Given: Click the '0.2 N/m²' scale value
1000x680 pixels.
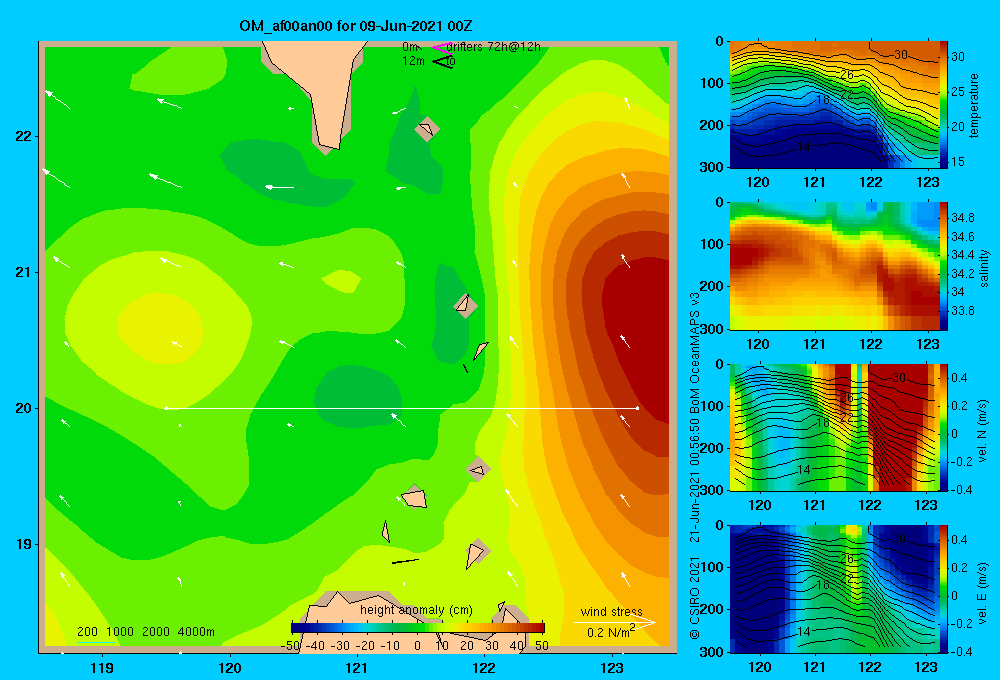Looking at the screenshot, I should (611, 632).
